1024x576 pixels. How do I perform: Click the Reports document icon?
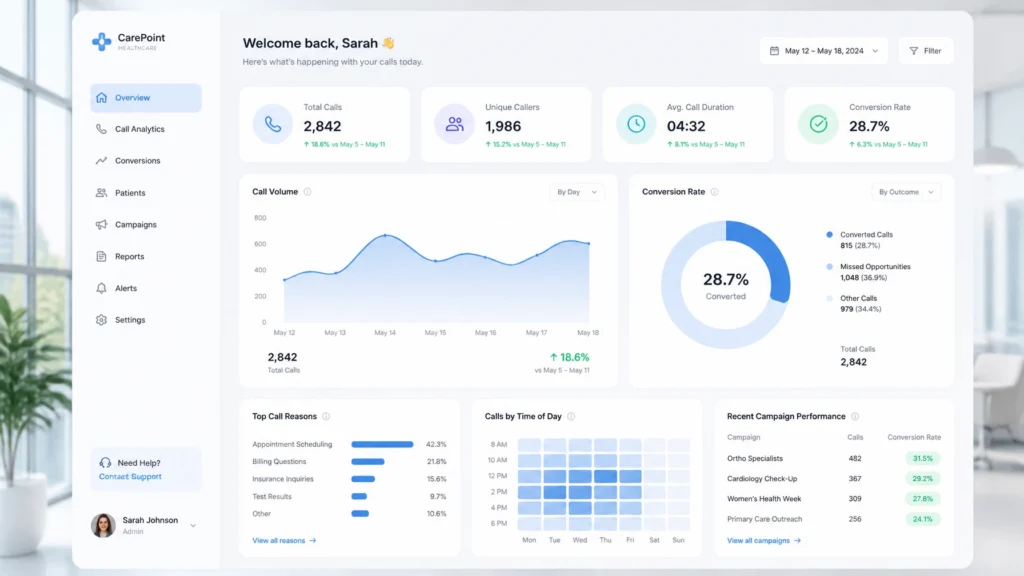[101, 257]
